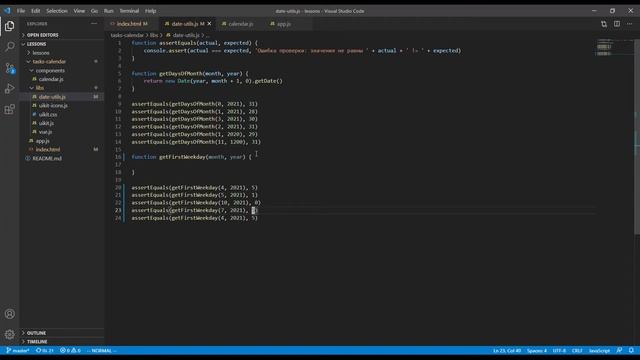640x360 pixels.
Task: Click the getDaysOfMonth function name on line 5
Action: pos(180,73)
